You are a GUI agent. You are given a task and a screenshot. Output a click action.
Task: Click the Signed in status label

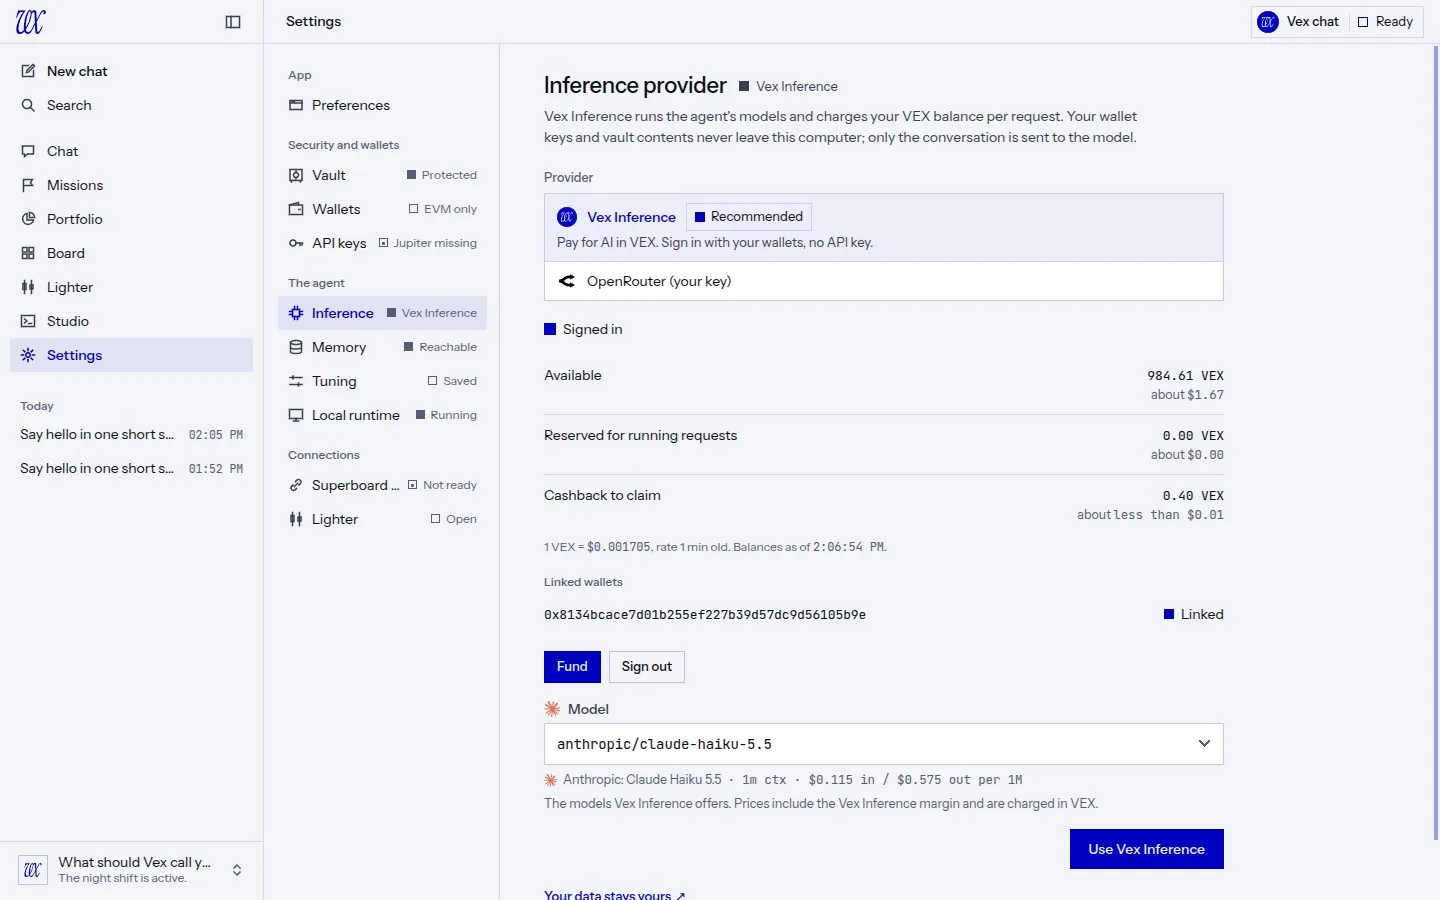click(583, 330)
